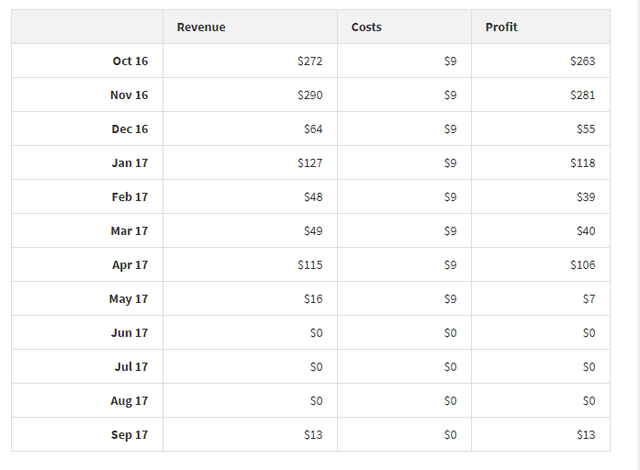The image size is (640, 470).
Task: Click the $127 revenue value for Jan 17
Action: tap(310, 163)
